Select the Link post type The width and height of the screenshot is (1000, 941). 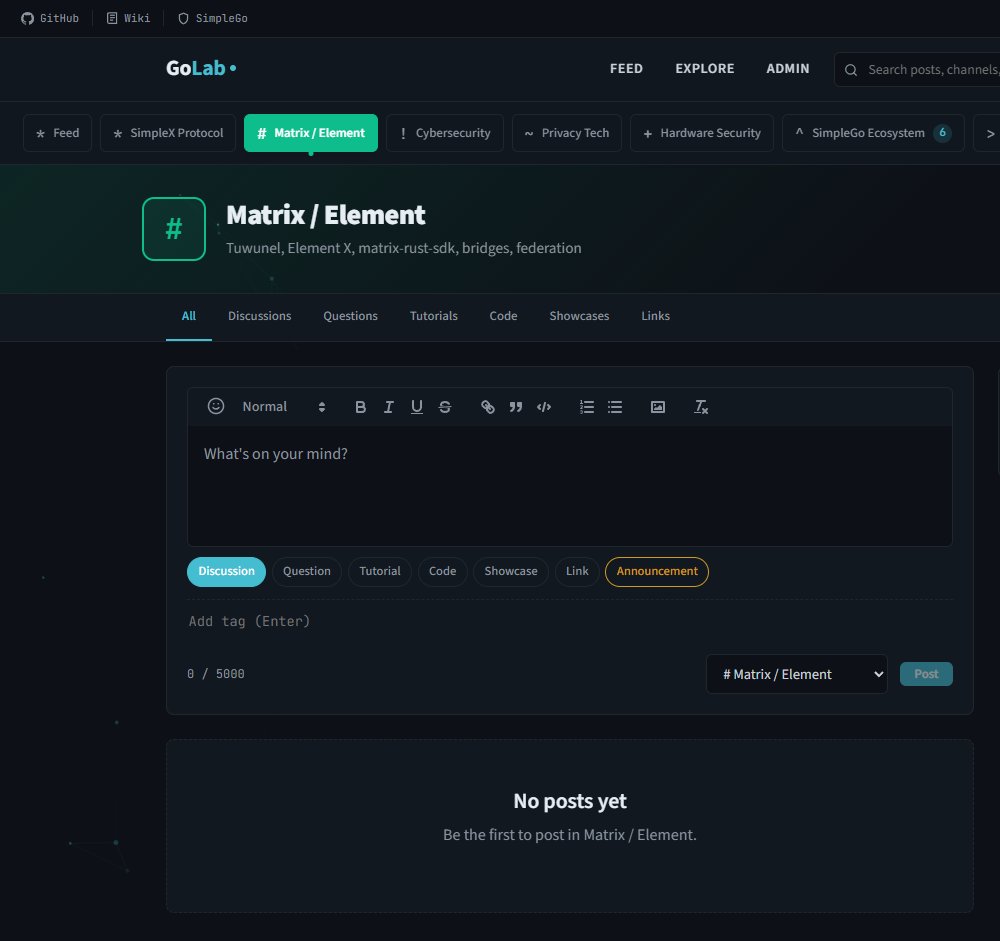click(x=577, y=572)
